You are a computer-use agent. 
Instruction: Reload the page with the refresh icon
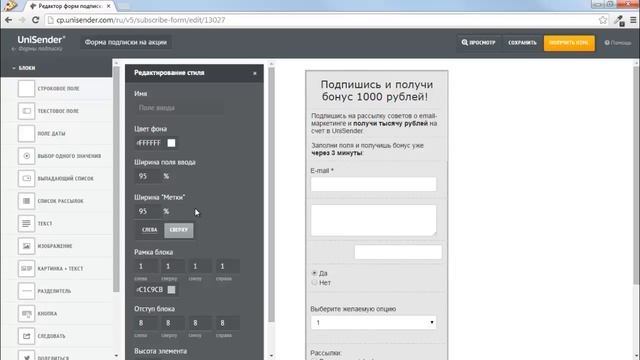click(x=36, y=20)
